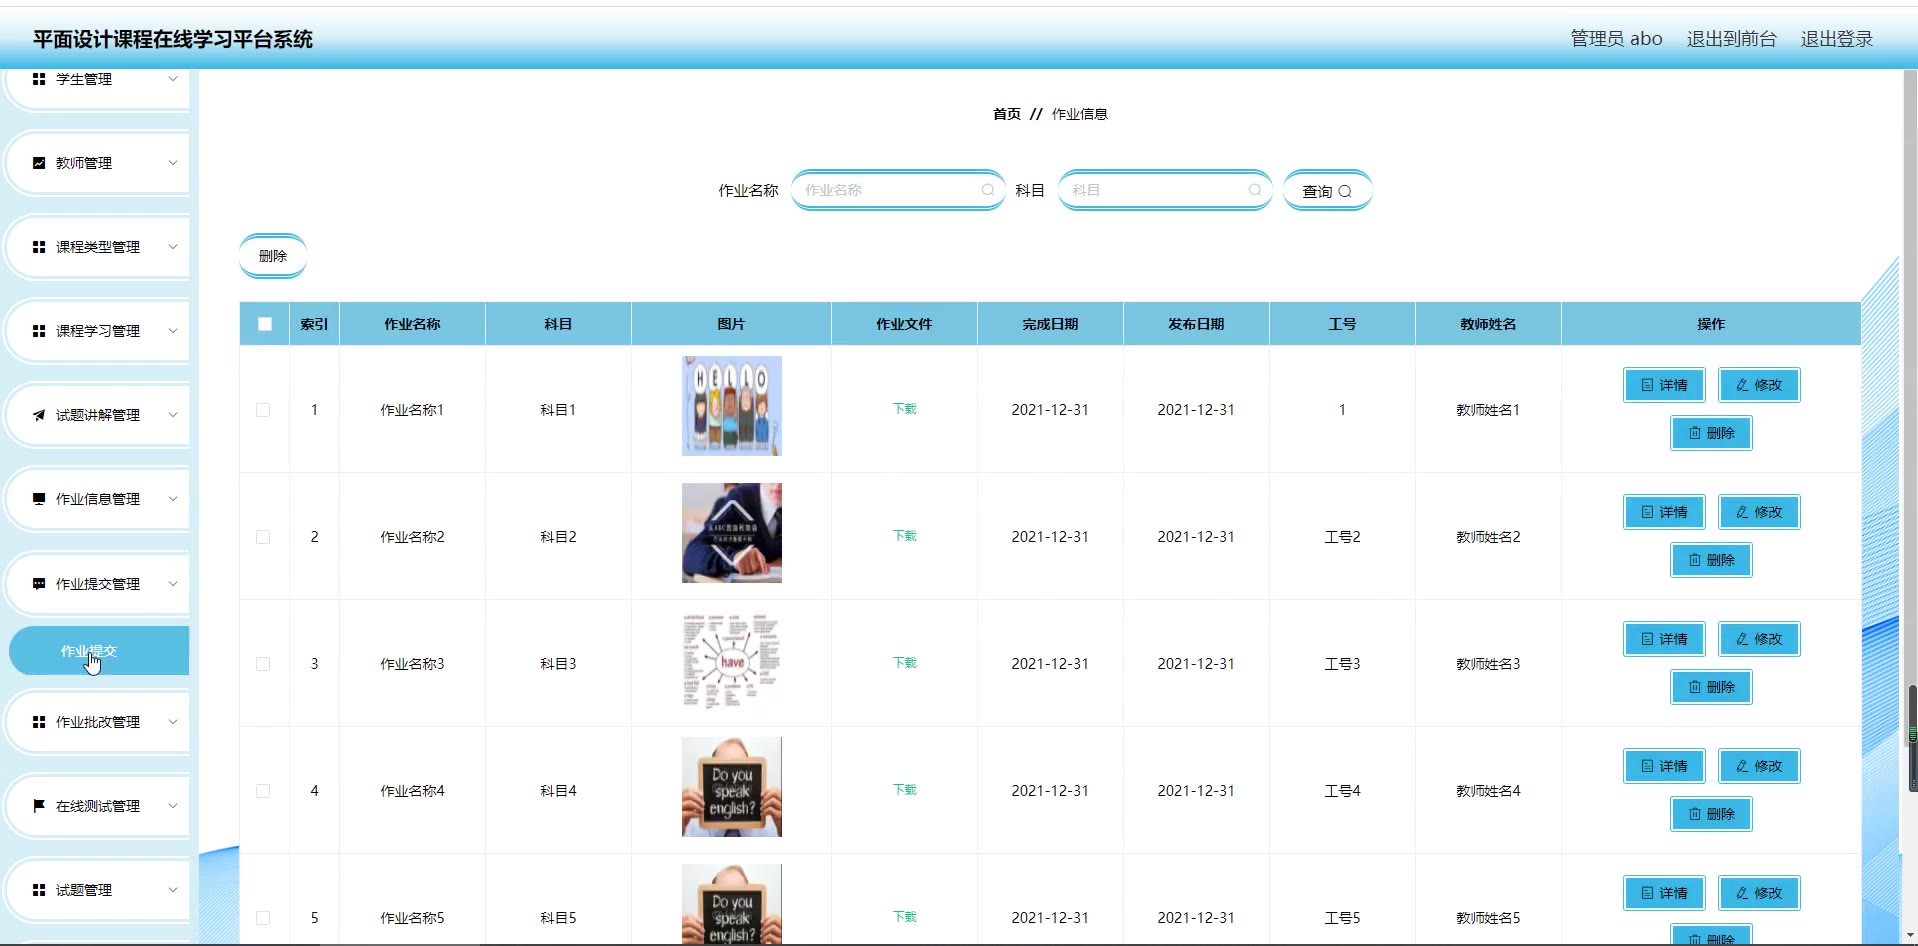The height and width of the screenshot is (946, 1918).
Task: Click 管理员 abo in the header
Action: tap(1616, 39)
